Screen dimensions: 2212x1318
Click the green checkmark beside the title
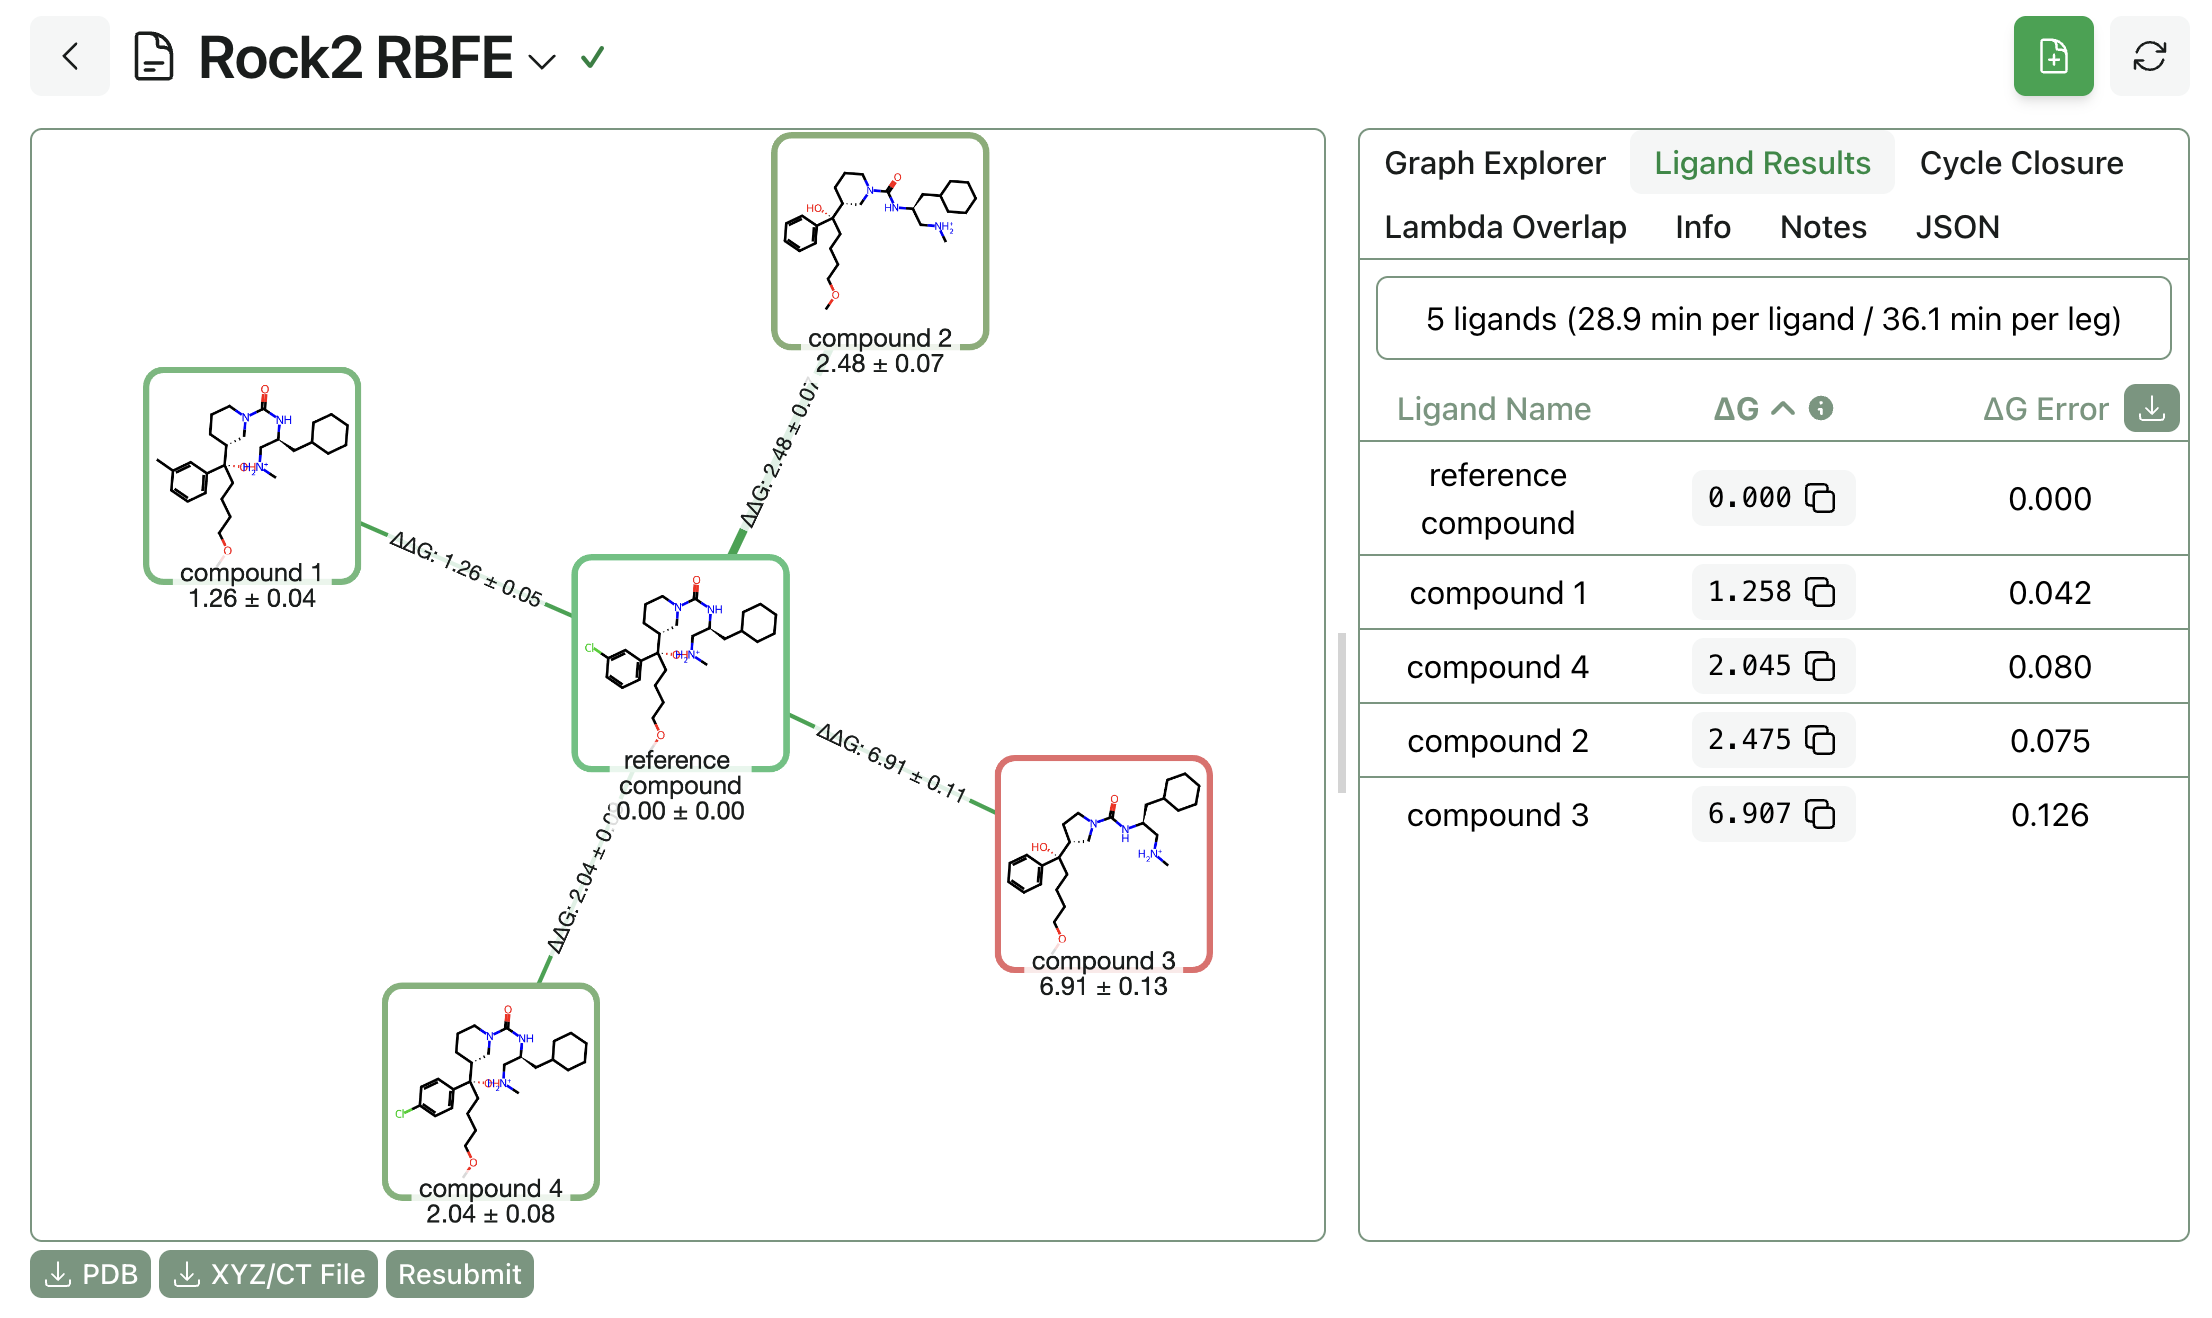coord(591,58)
